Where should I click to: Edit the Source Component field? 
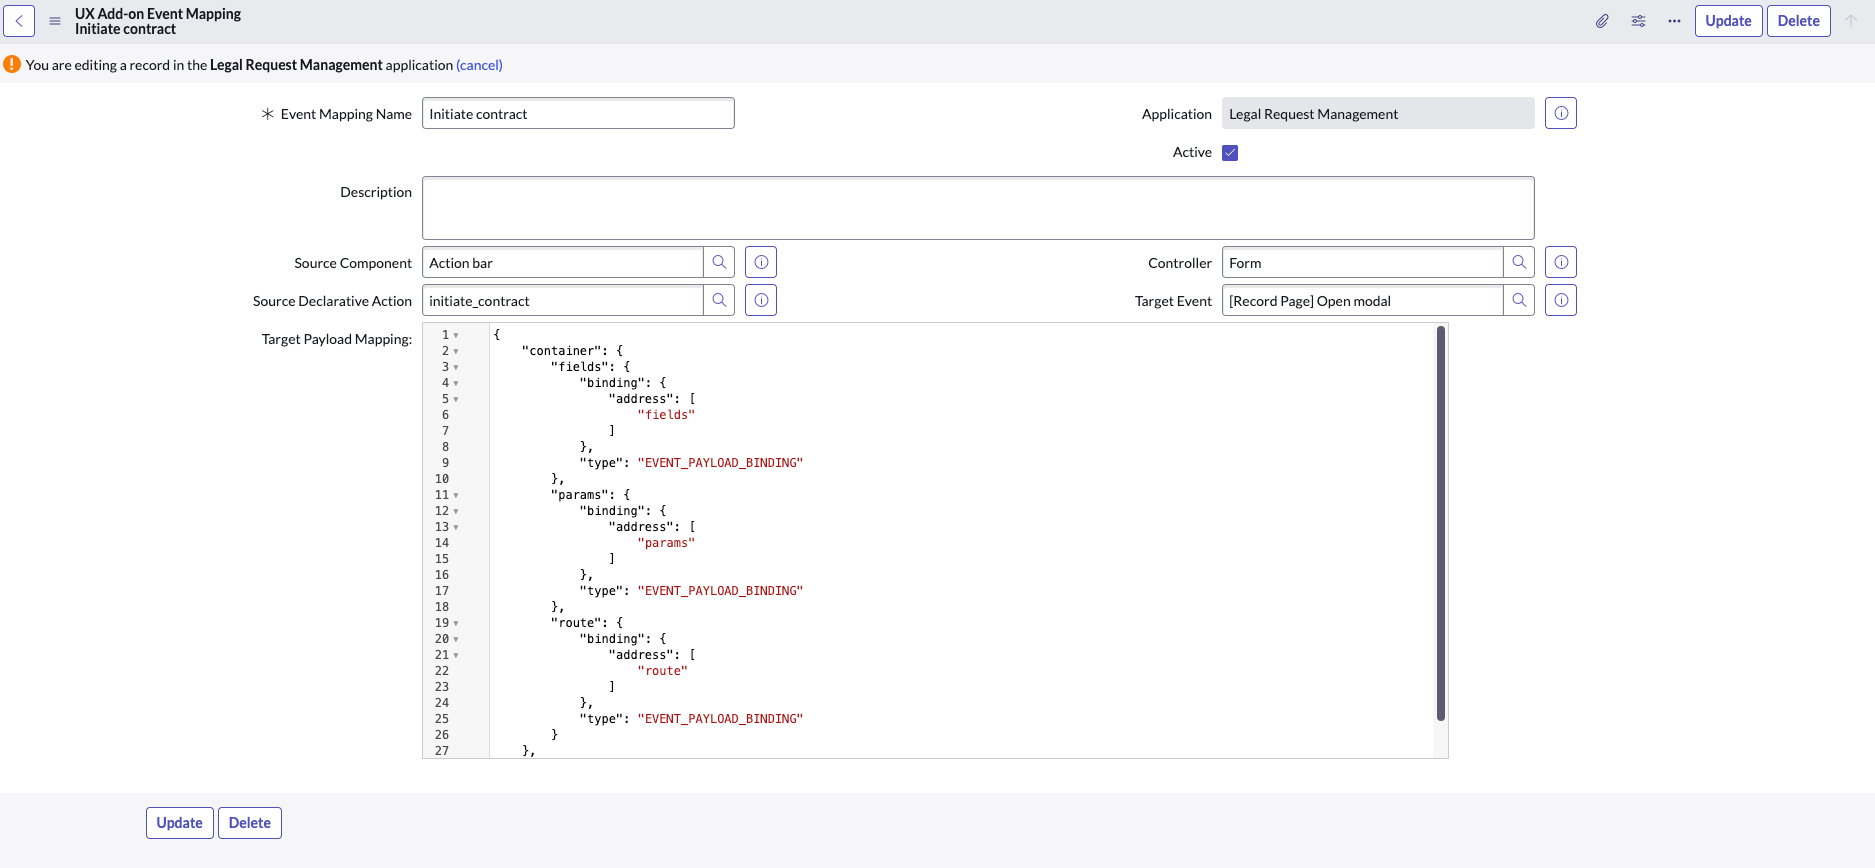point(562,262)
